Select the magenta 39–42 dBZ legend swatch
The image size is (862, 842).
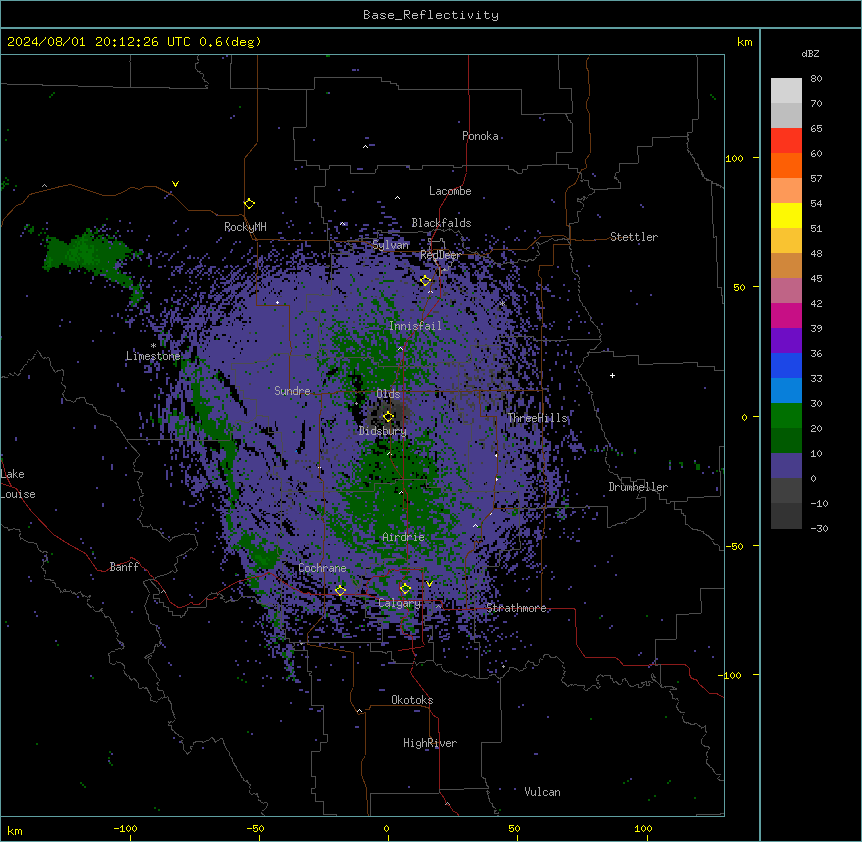pyautogui.click(x=786, y=315)
